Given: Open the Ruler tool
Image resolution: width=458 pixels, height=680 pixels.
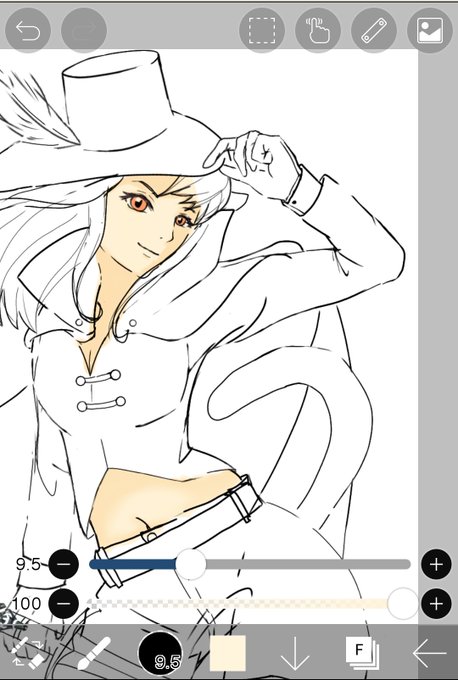Looking at the screenshot, I should (374, 31).
